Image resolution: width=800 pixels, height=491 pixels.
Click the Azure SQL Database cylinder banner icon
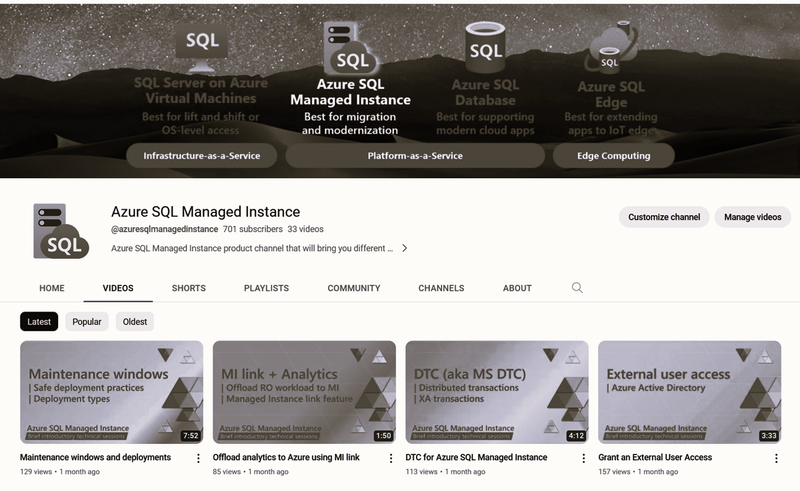point(485,47)
